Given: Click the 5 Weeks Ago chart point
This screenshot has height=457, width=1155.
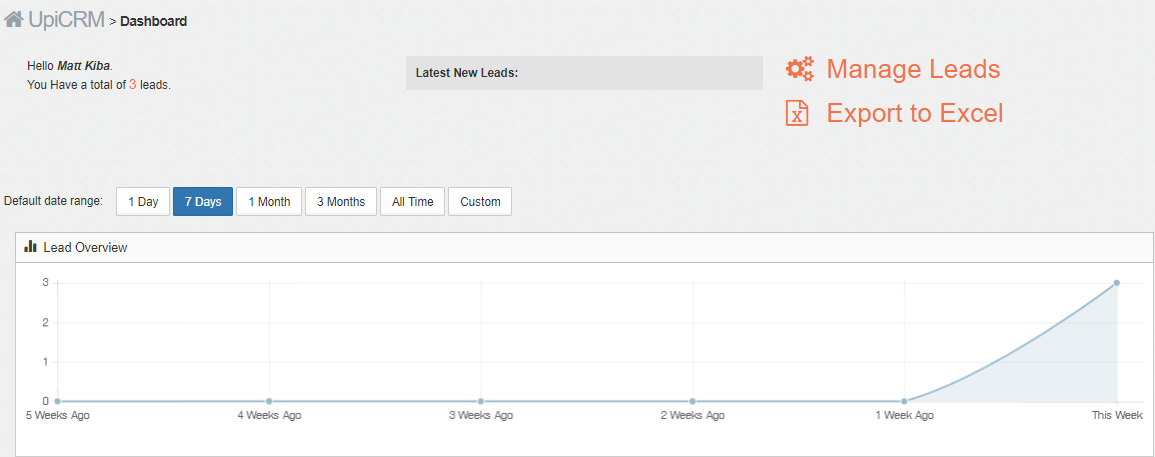Looking at the screenshot, I should (57, 401).
